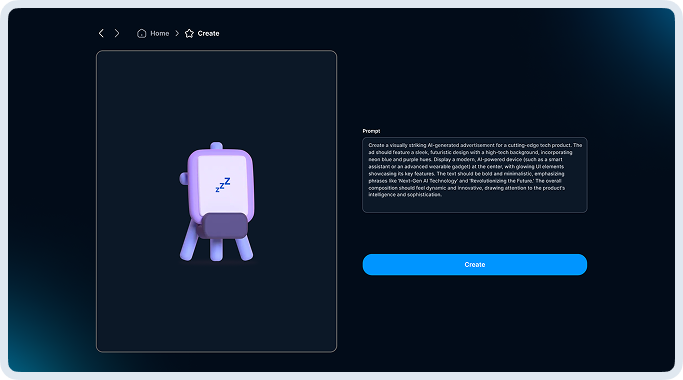Click blank space below the prompt text
This screenshot has height=380, width=683.
click(475, 205)
